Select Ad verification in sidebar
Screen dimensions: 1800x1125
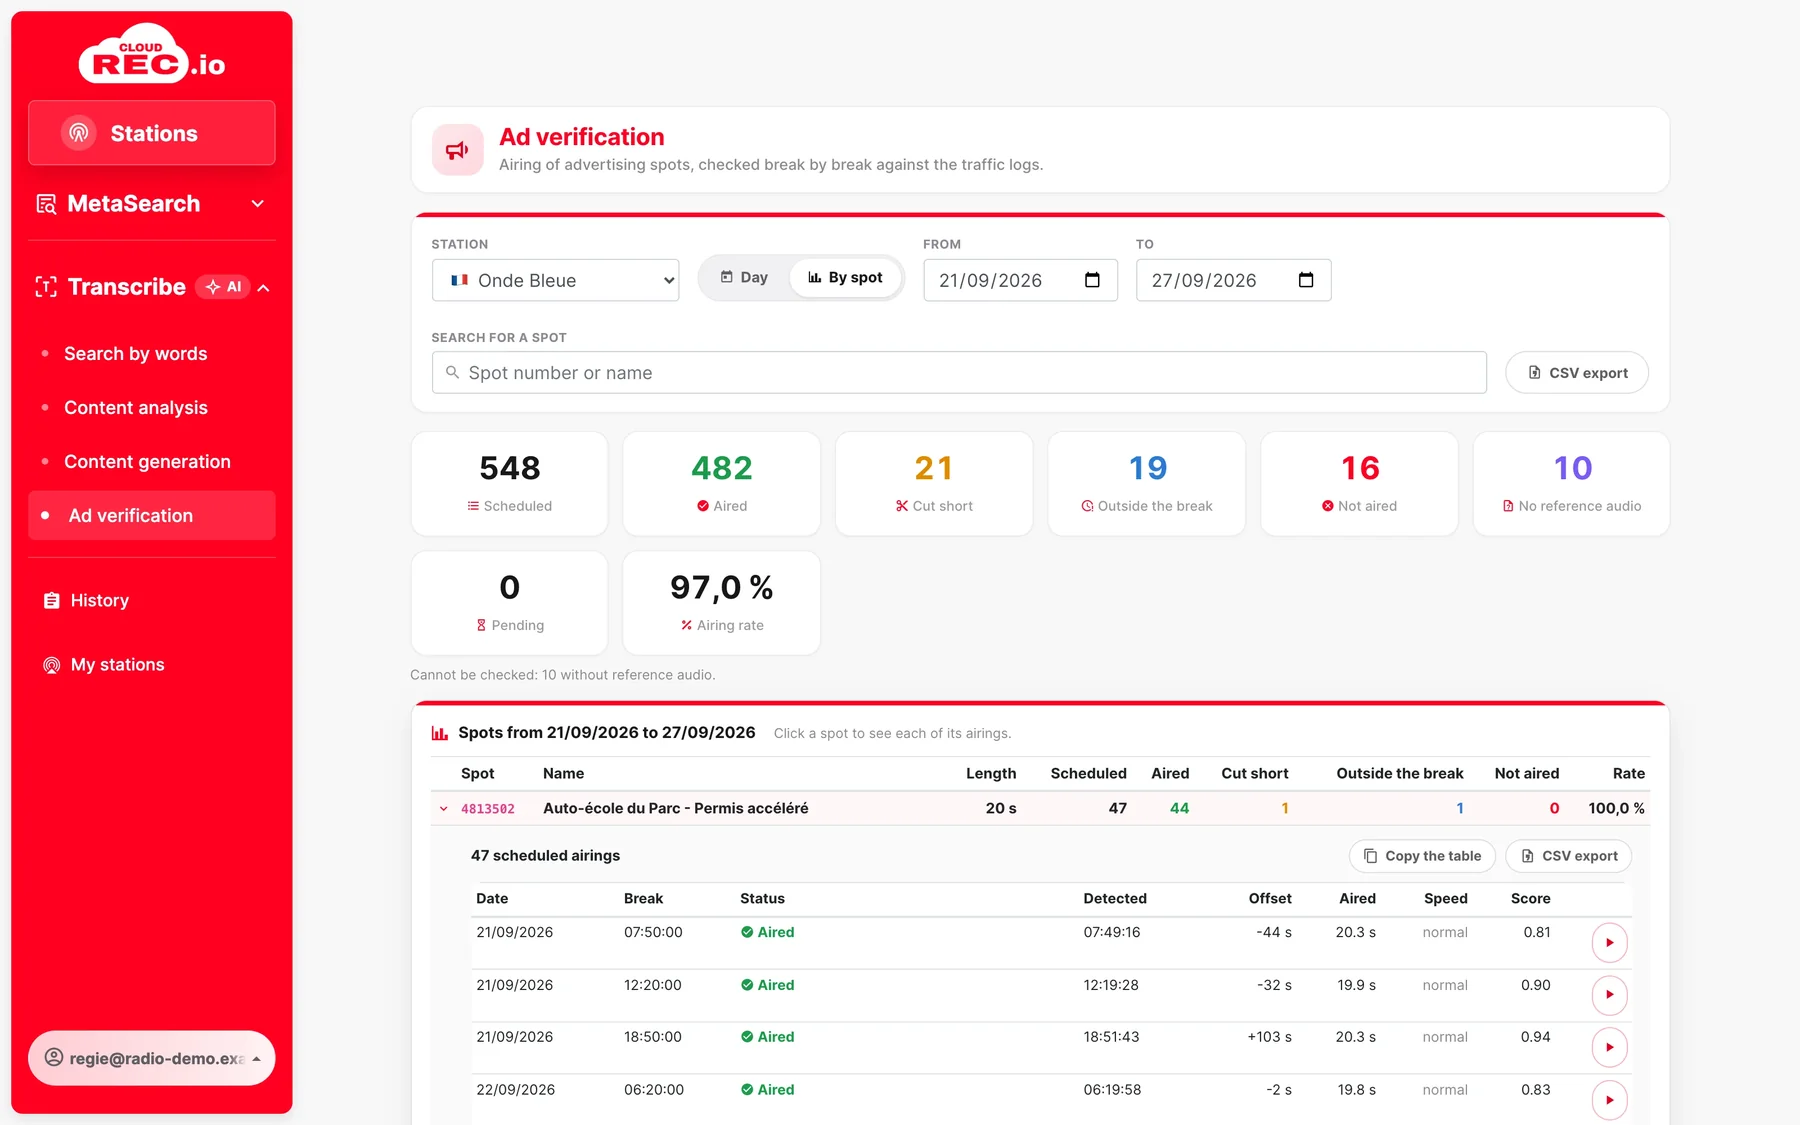tap(152, 516)
